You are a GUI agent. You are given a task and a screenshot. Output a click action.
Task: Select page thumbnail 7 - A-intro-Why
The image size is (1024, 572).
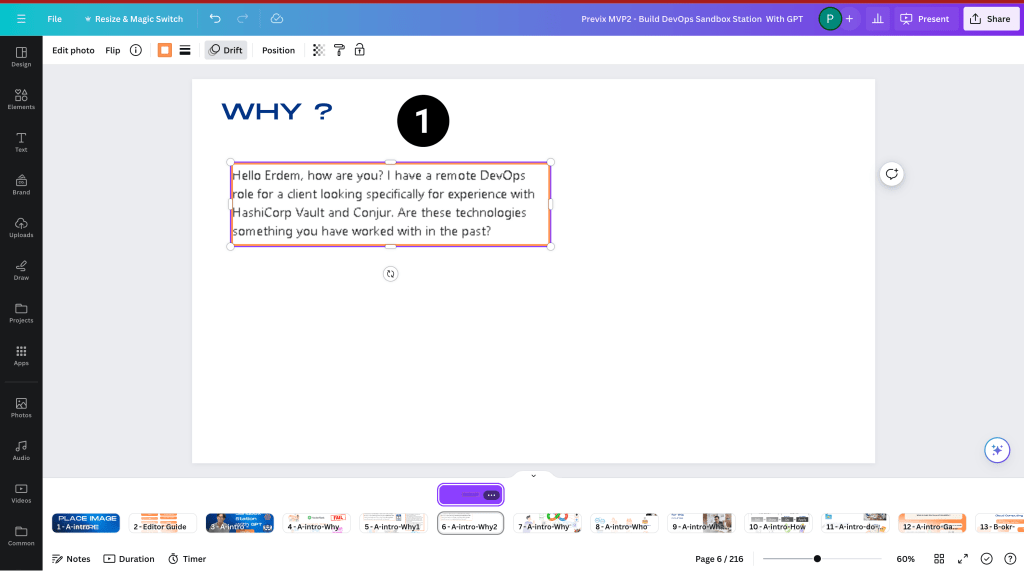(547, 523)
